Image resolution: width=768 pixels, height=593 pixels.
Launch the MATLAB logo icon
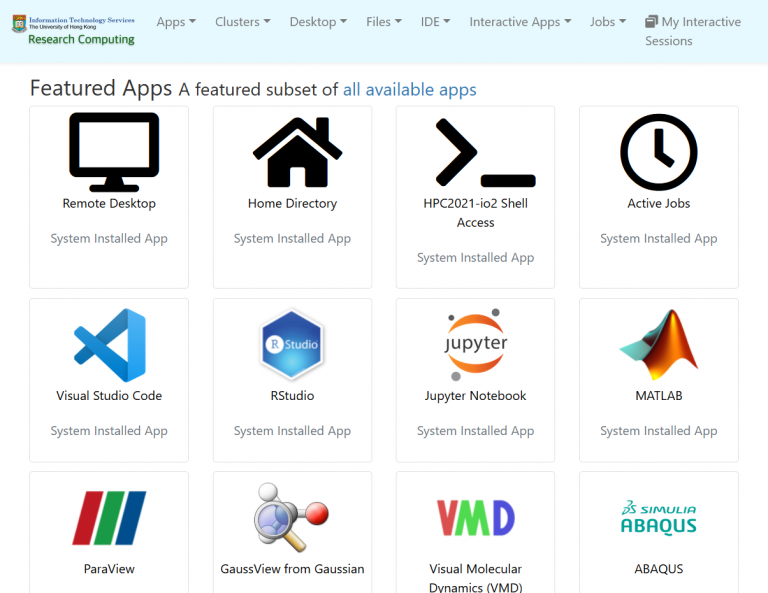click(658, 345)
